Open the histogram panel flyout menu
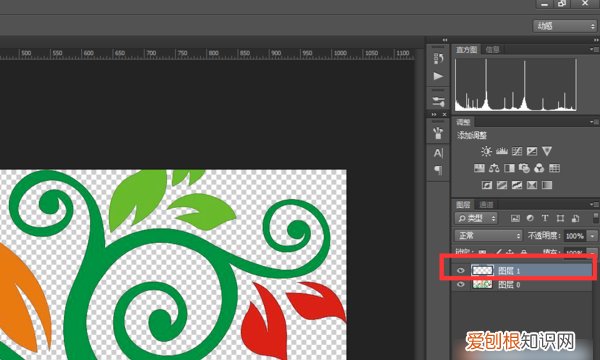600x360 pixels. tap(594, 49)
